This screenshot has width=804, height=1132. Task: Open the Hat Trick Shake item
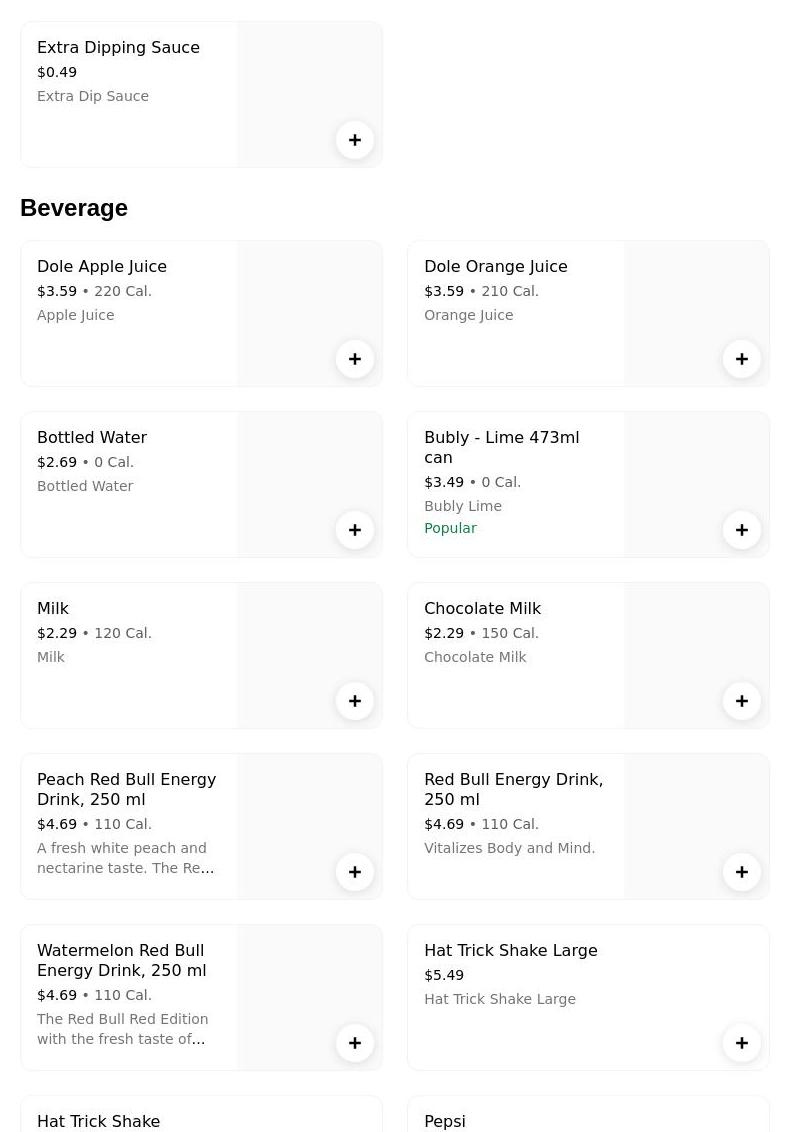pos(98,1122)
